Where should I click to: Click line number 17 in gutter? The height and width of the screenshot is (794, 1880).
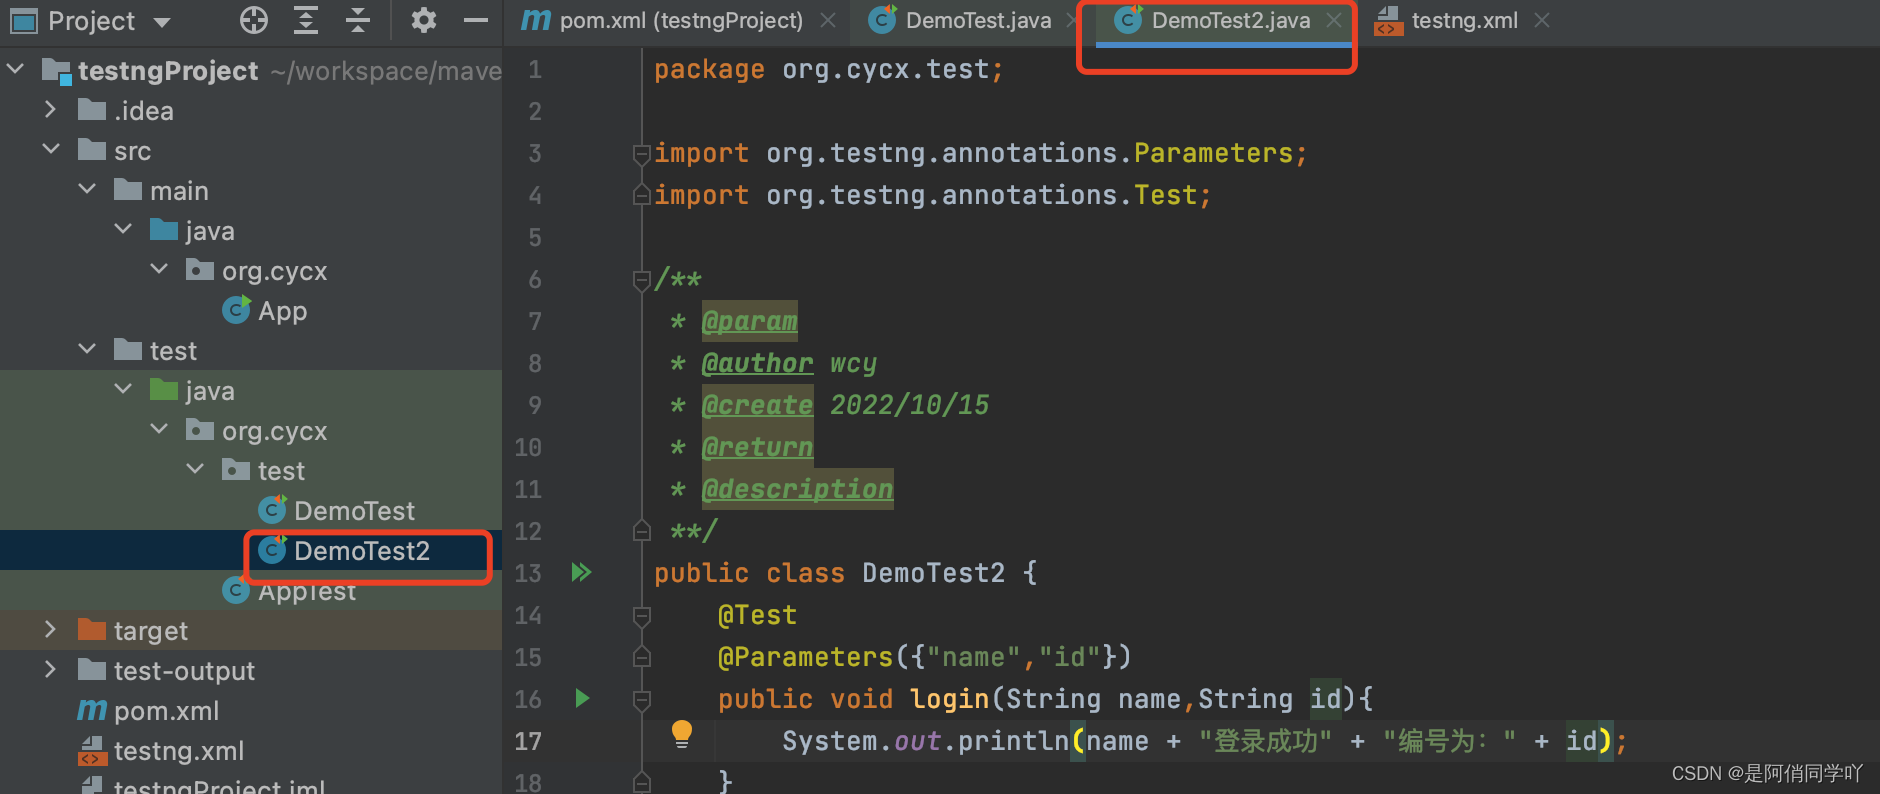click(528, 741)
